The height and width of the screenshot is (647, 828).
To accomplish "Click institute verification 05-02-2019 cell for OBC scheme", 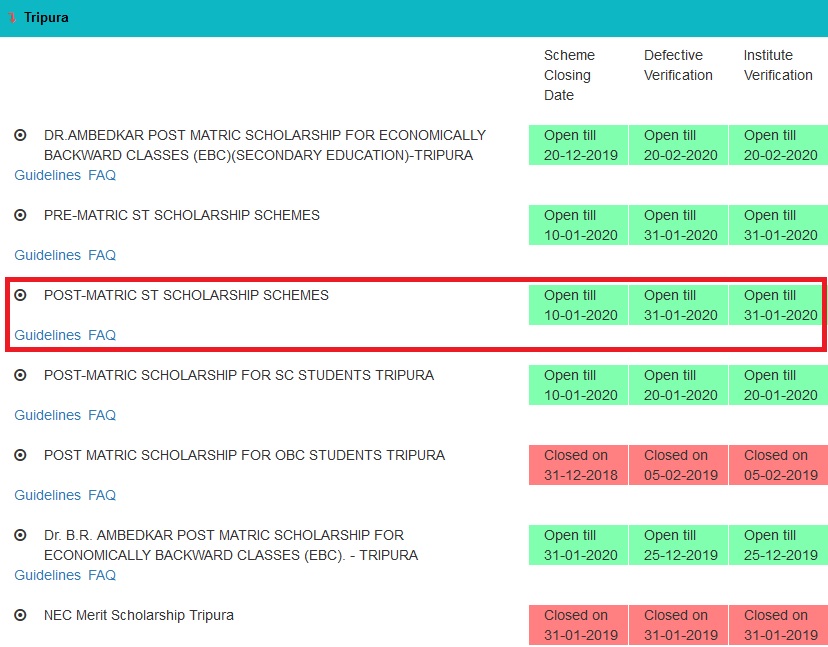I will (778, 465).
